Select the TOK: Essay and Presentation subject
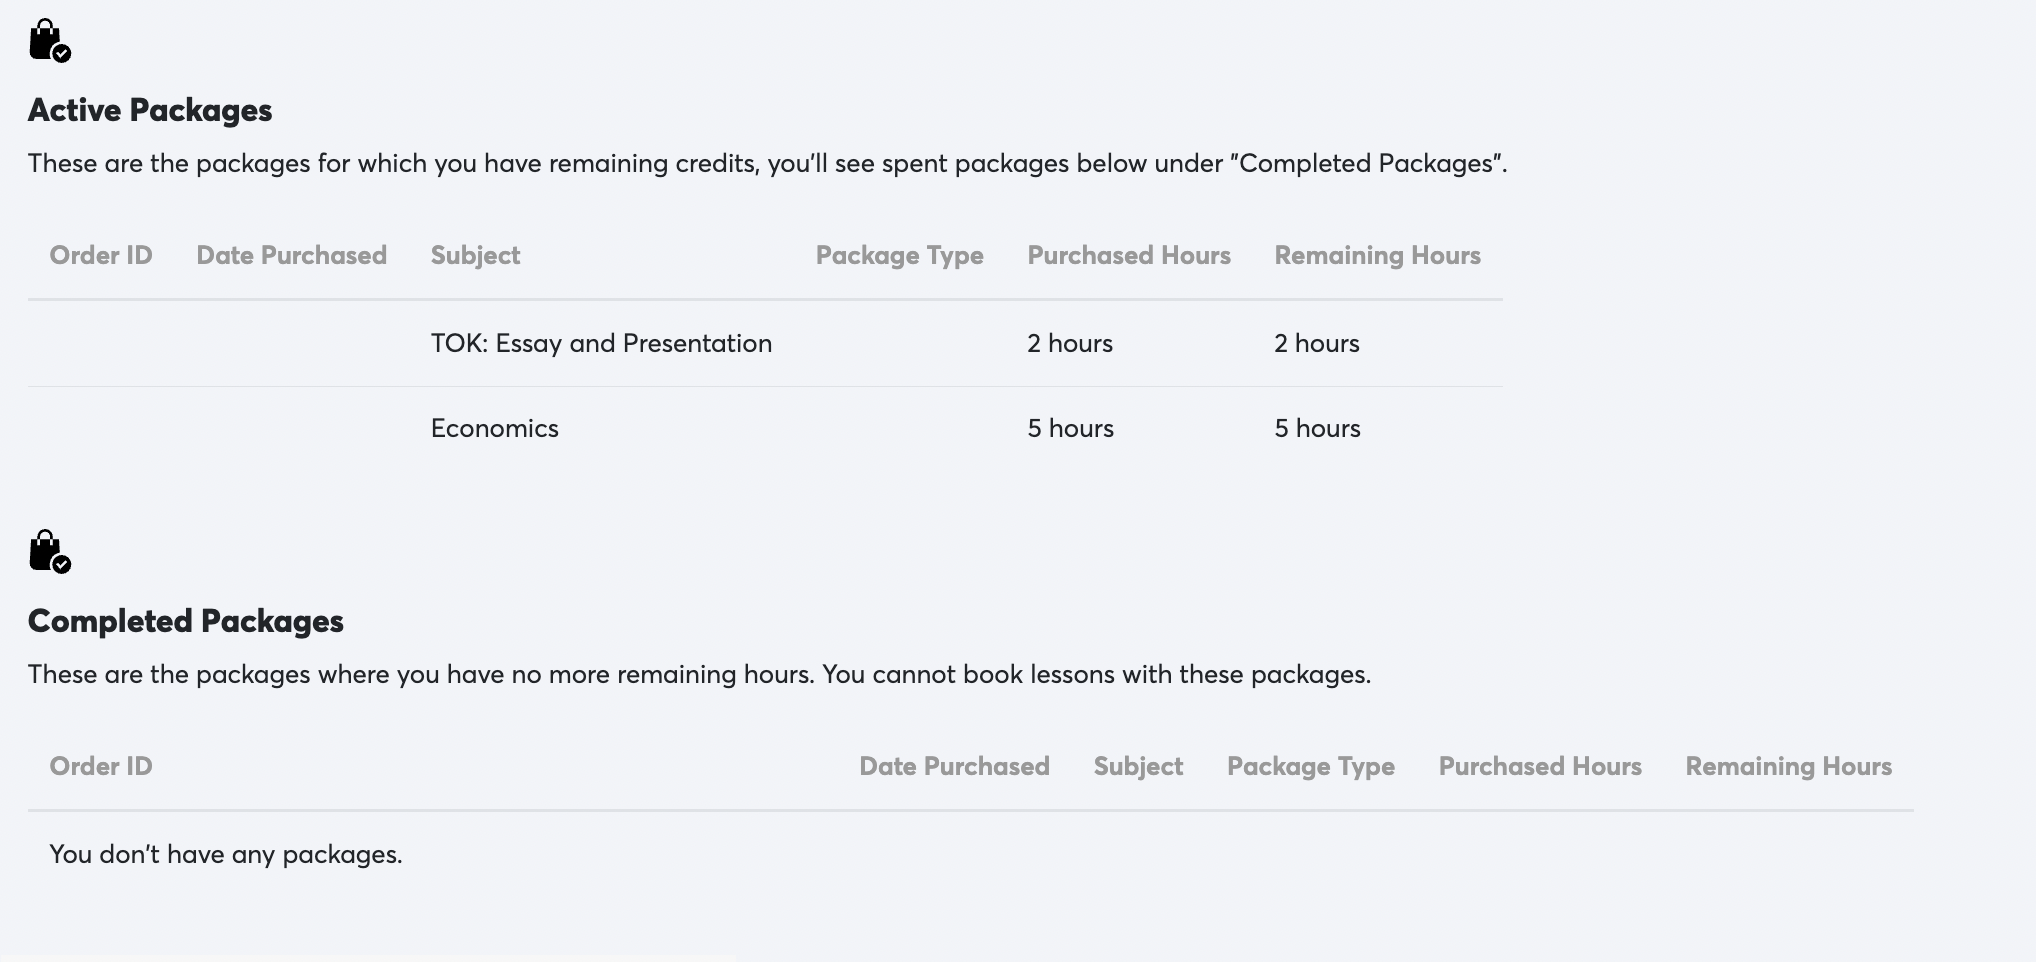Screen dimensions: 2036x962 click(601, 343)
